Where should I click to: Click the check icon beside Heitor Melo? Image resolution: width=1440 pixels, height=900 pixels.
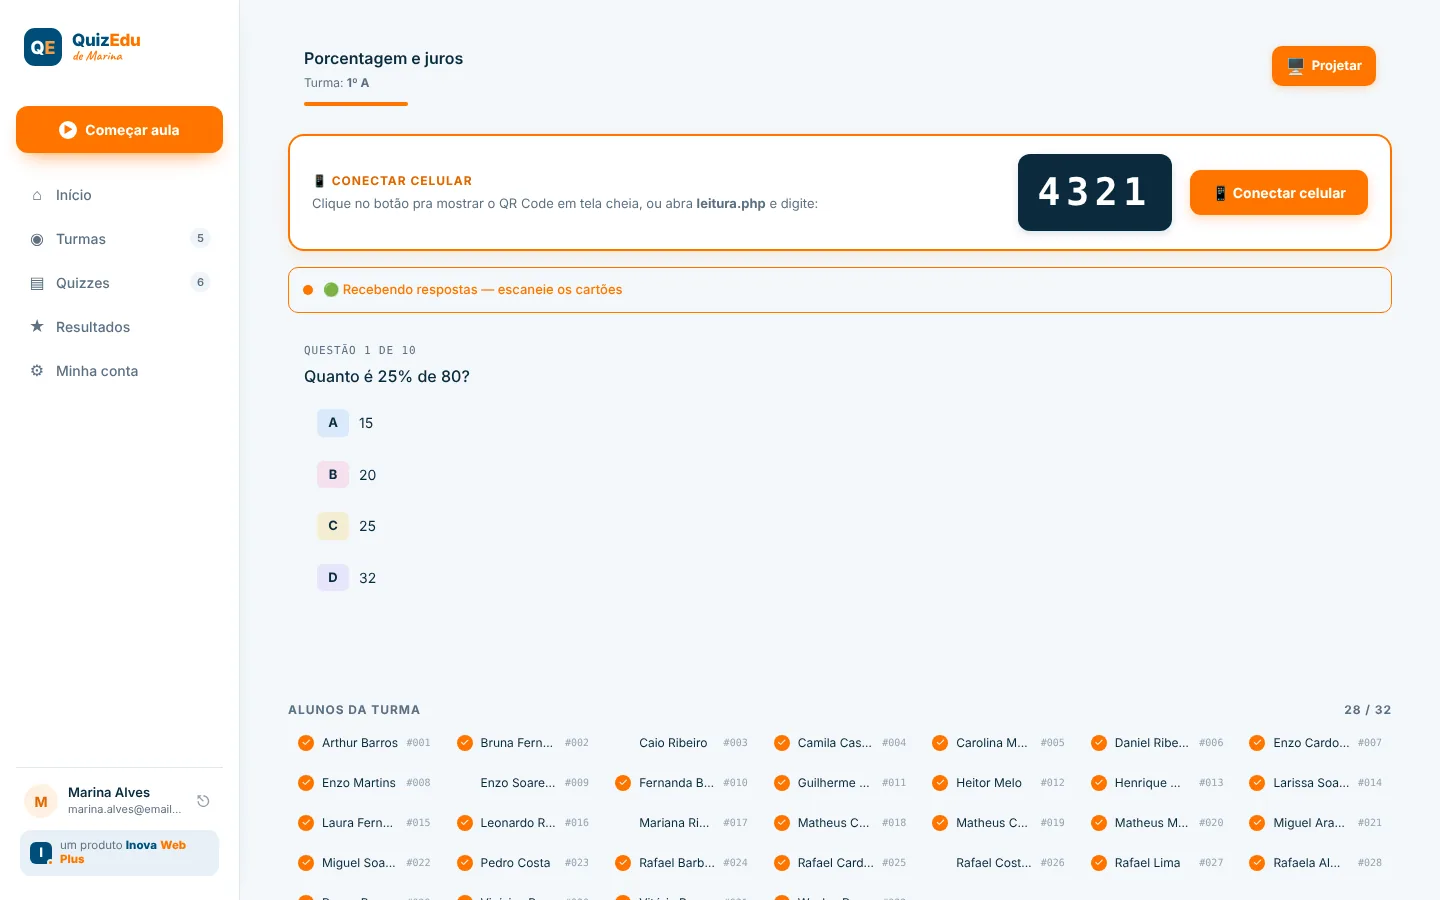tap(940, 783)
